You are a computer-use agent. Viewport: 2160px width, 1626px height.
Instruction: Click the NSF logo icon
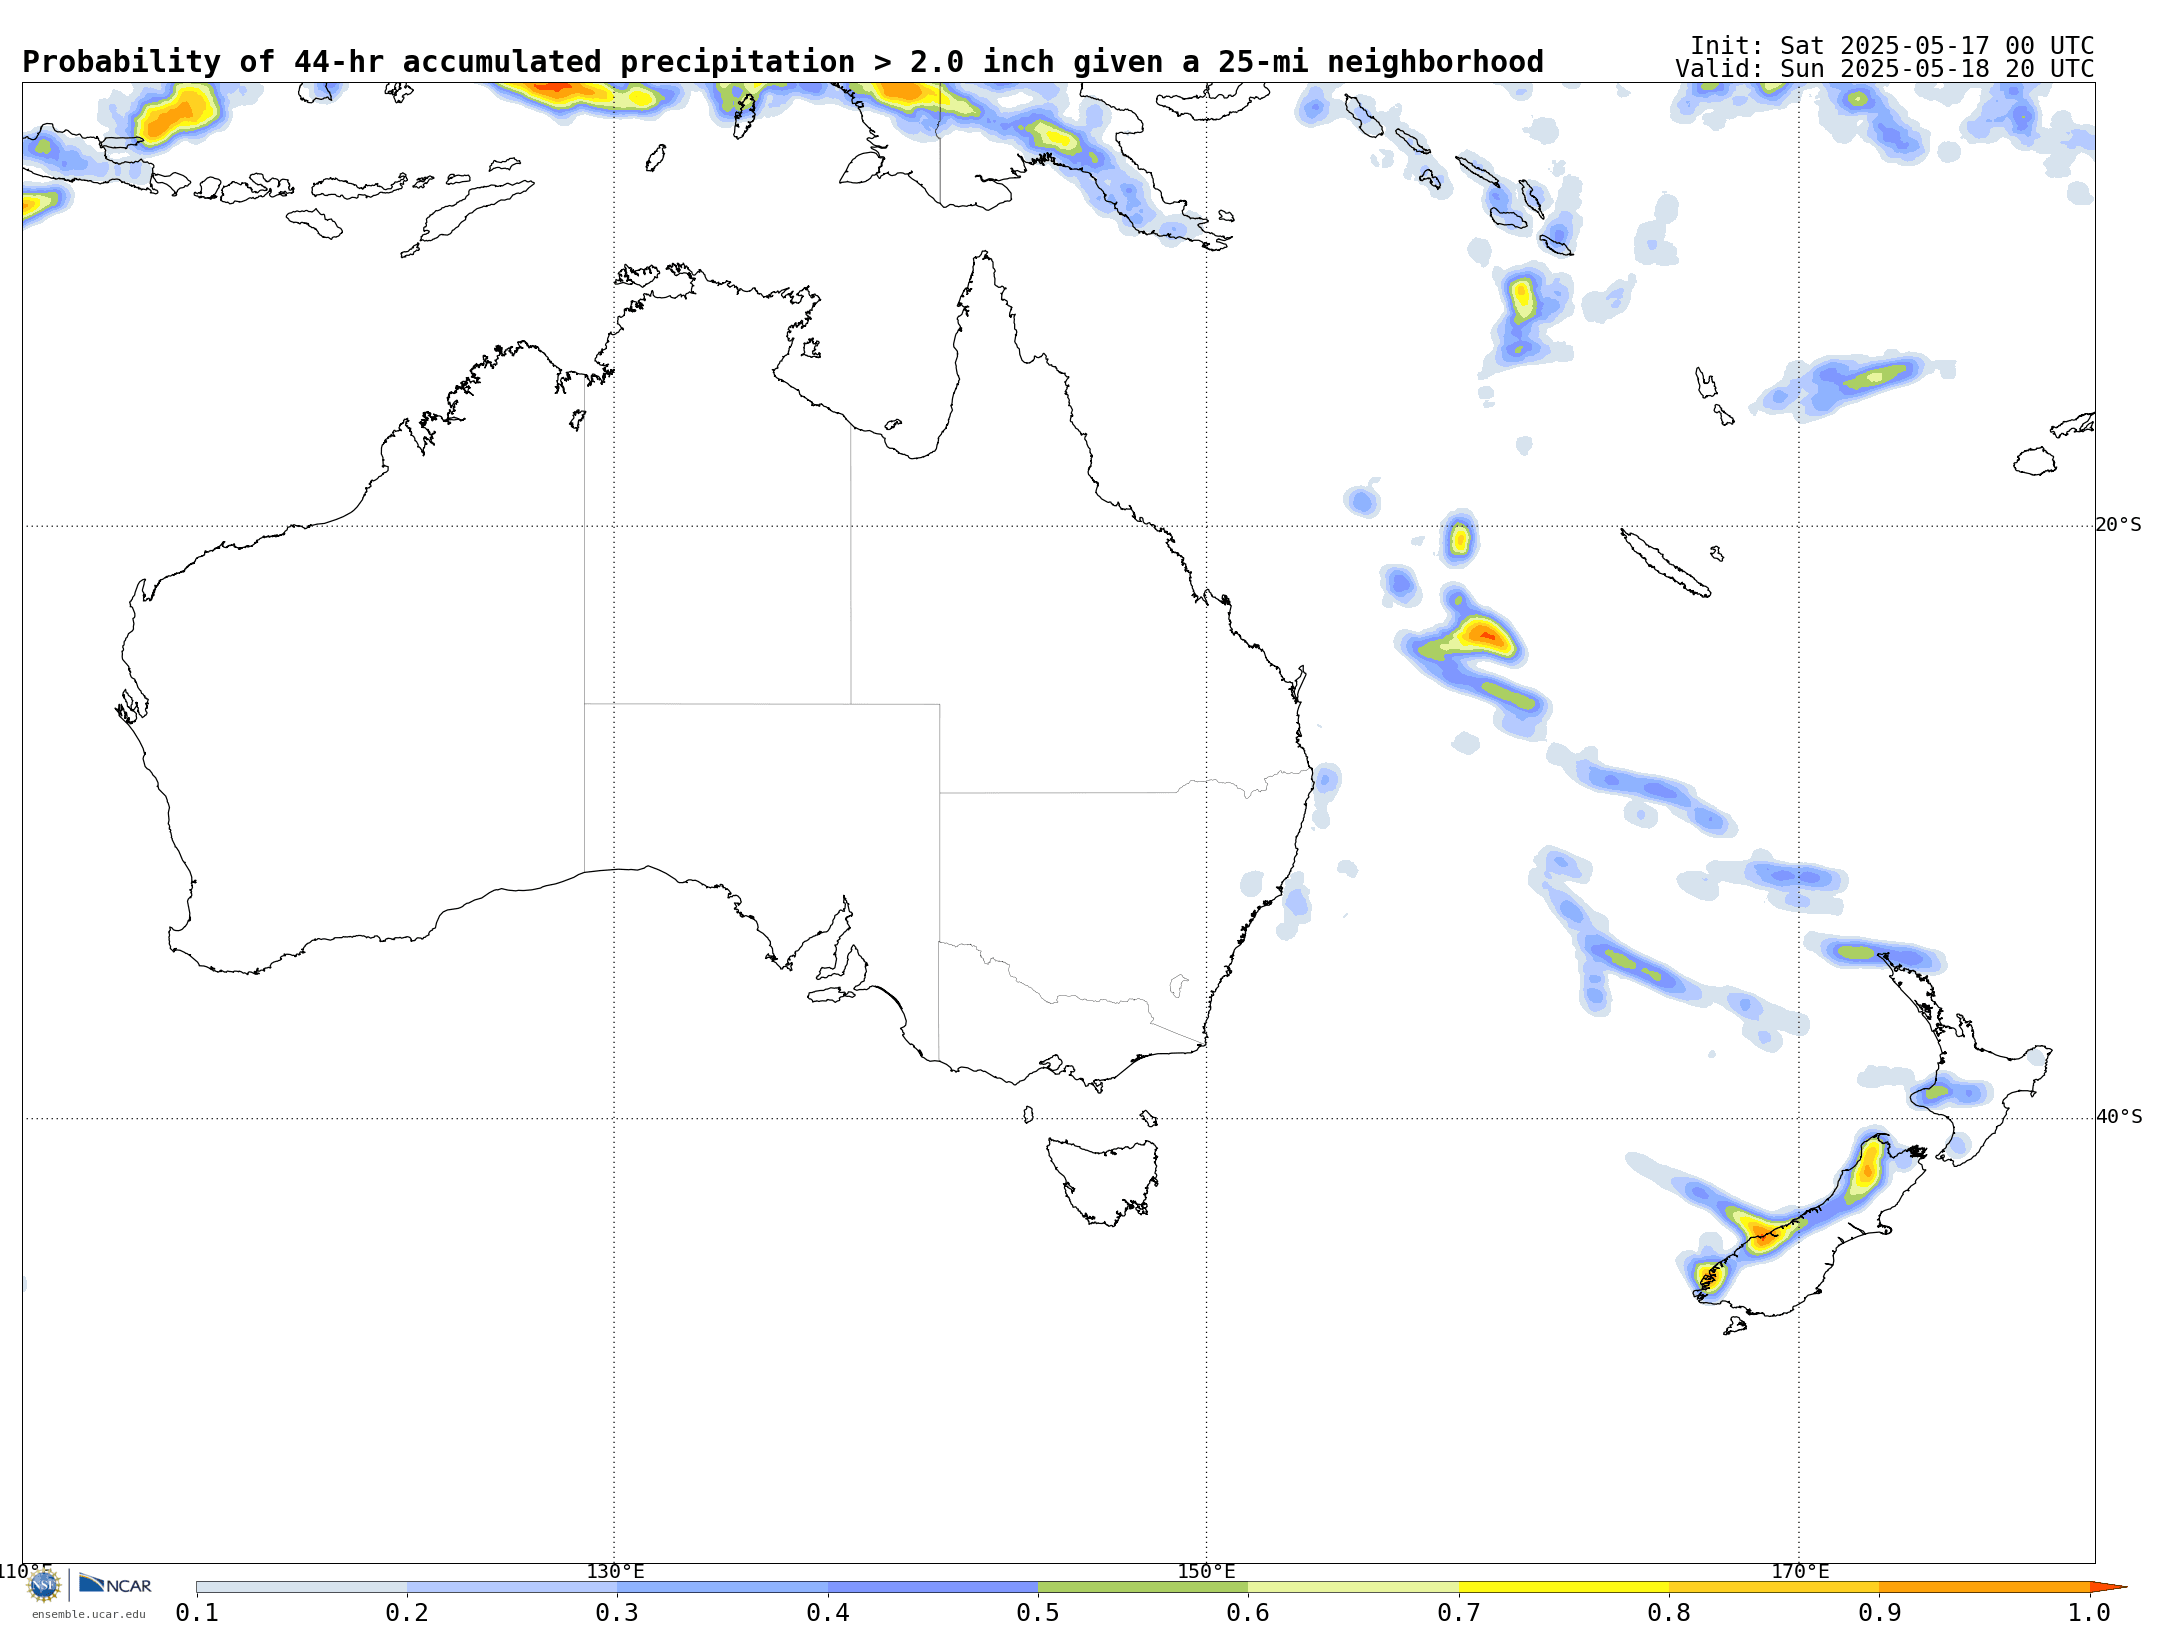click(44, 1584)
